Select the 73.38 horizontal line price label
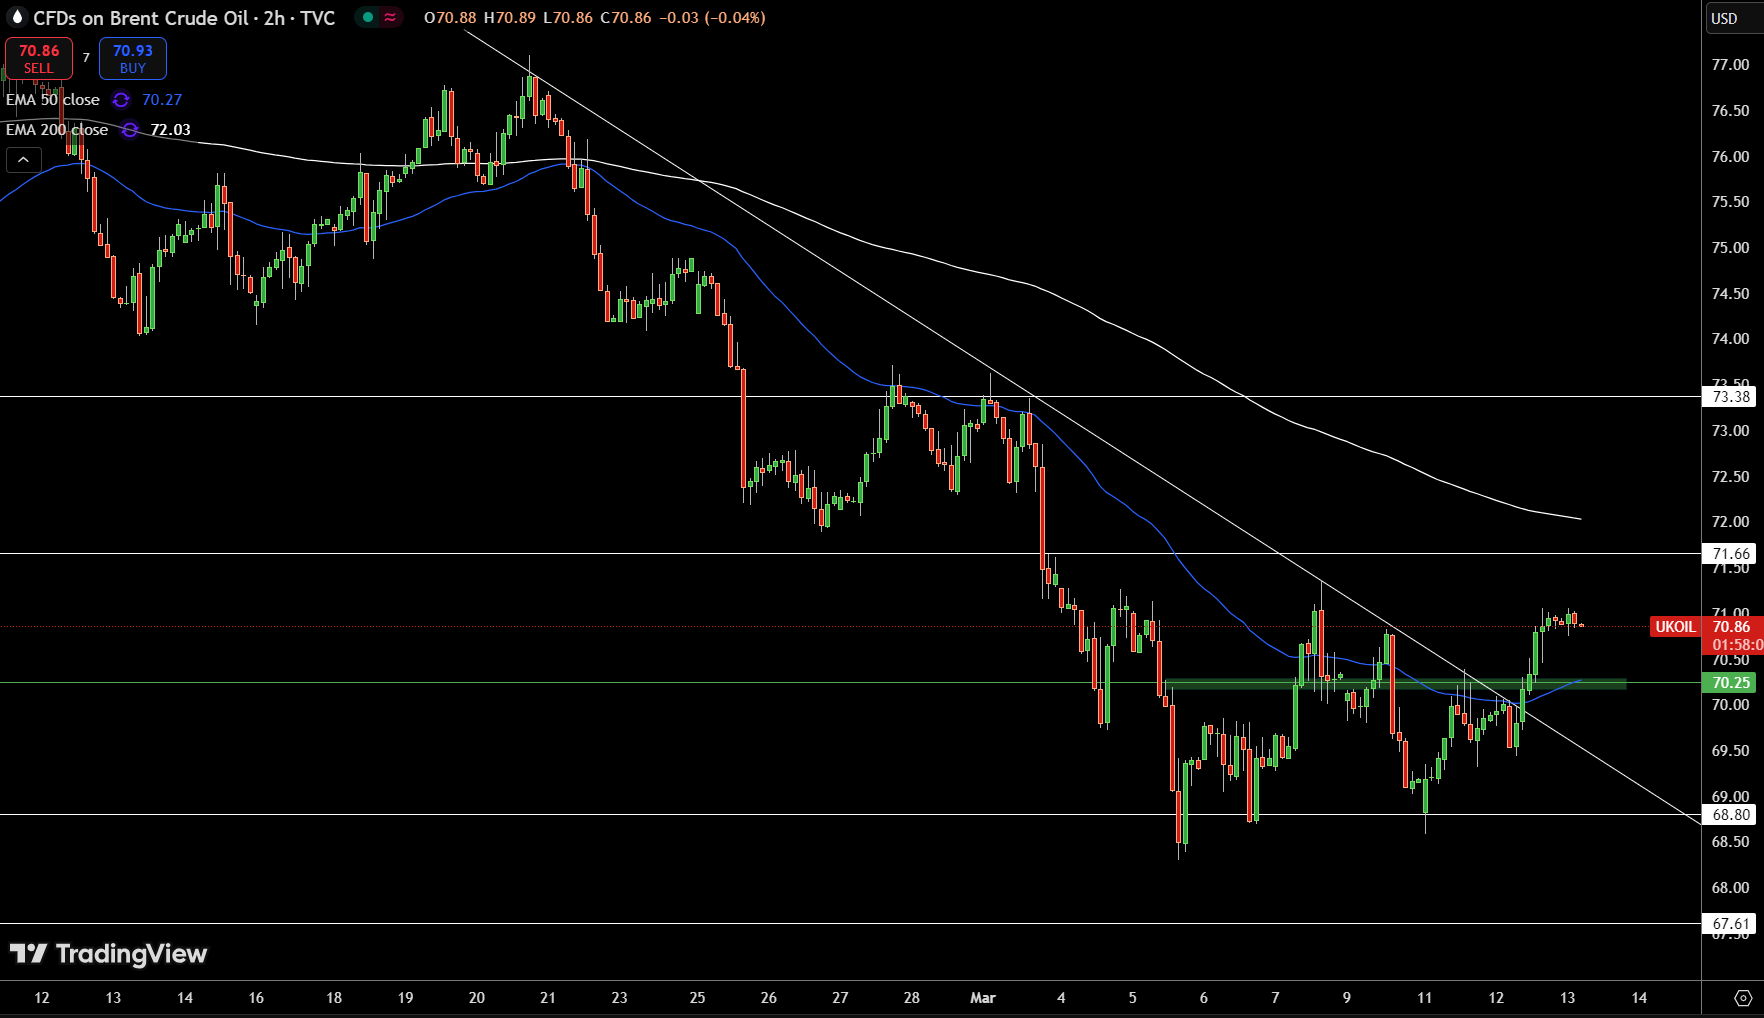Image resolution: width=1764 pixels, height=1018 pixels. 1730,397
